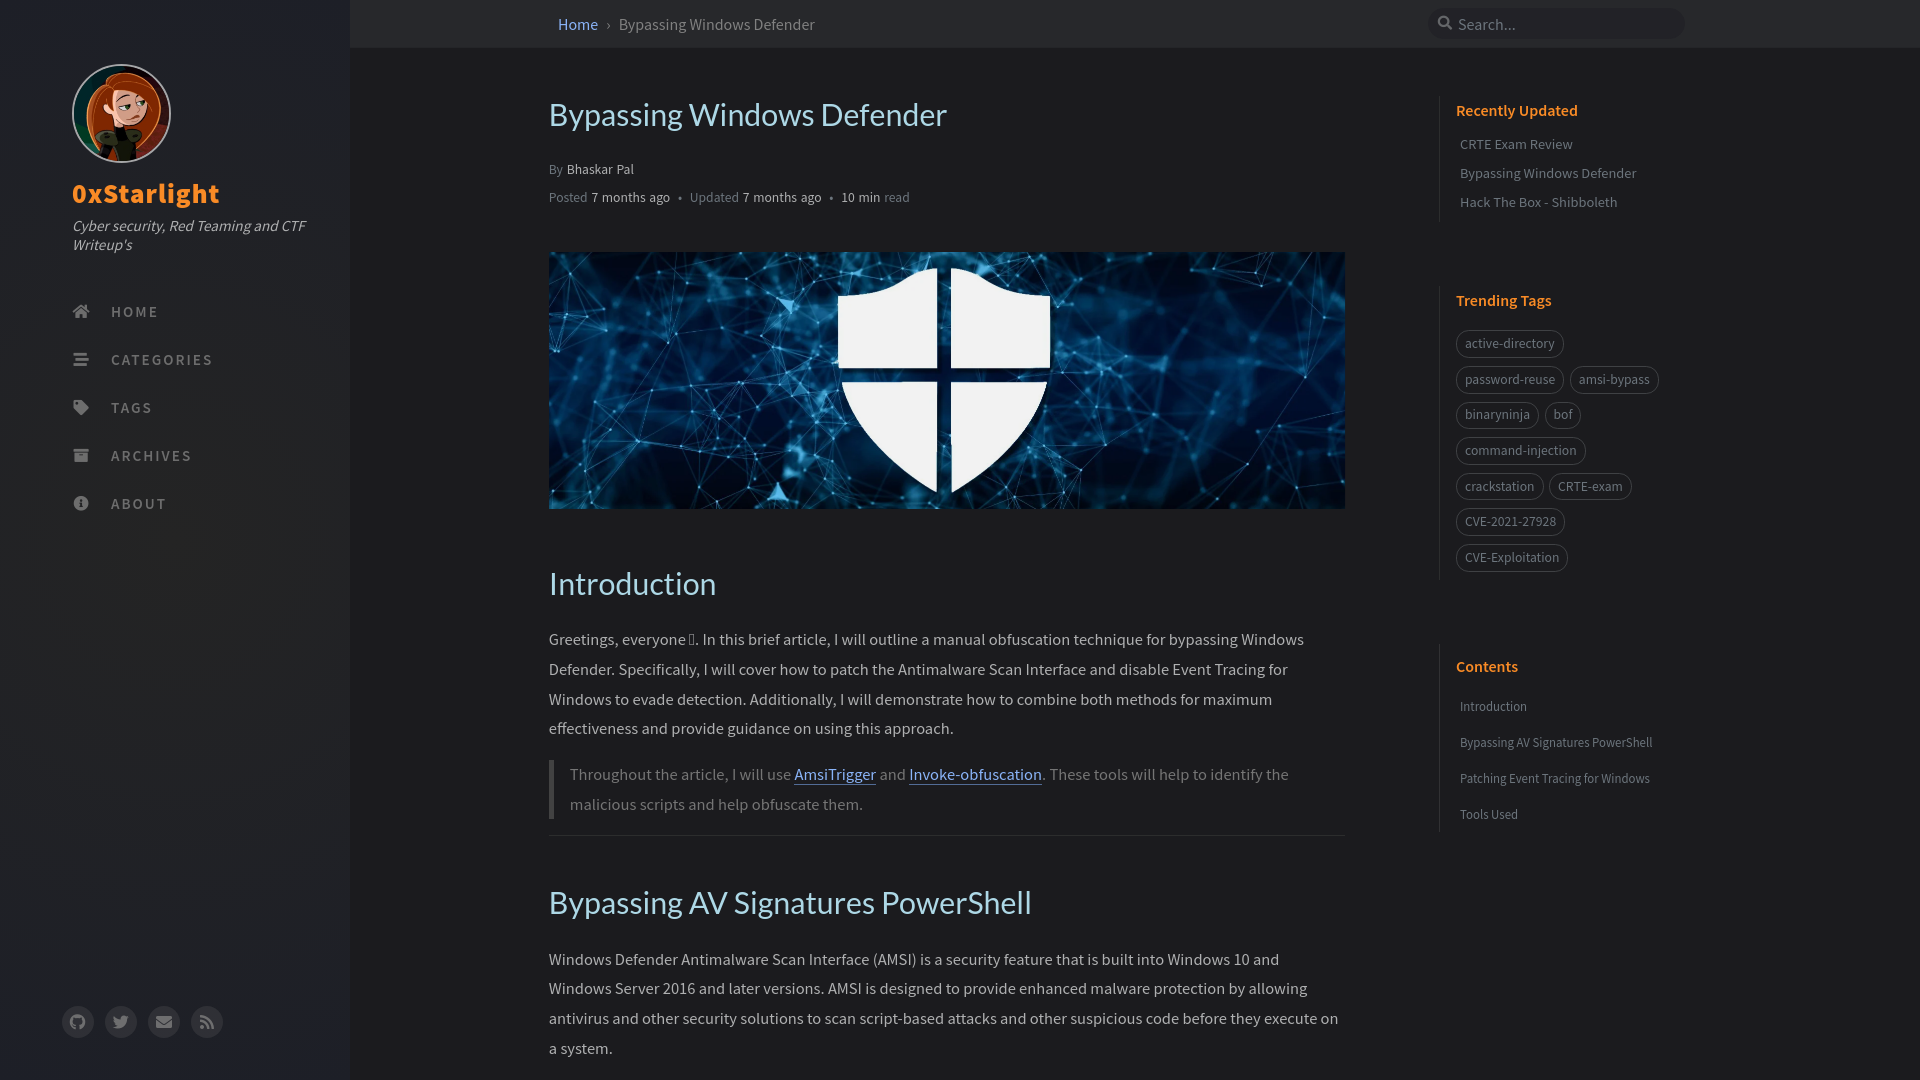This screenshot has height=1080, width=1920.
Task: Click the Invoke-obfuscation hyperlink
Action: [975, 774]
